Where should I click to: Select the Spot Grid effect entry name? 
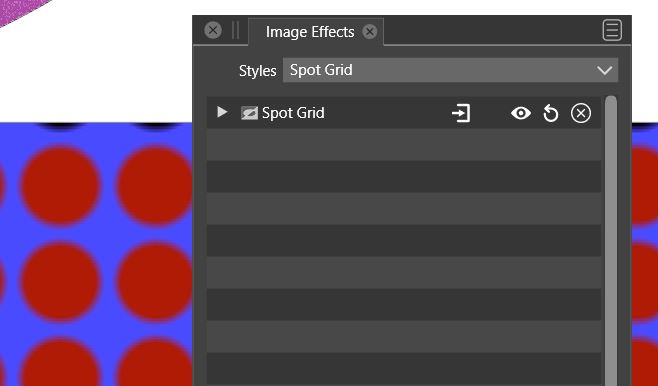point(293,113)
